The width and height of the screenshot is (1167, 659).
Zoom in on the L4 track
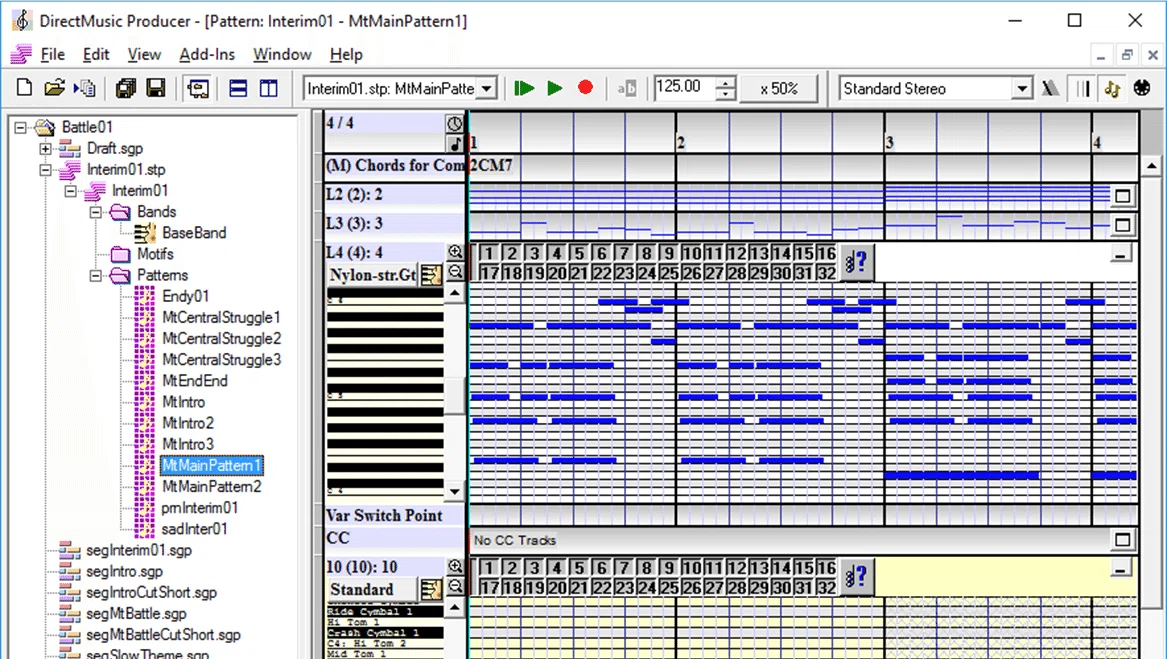pyautogui.click(x=455, y=252)
